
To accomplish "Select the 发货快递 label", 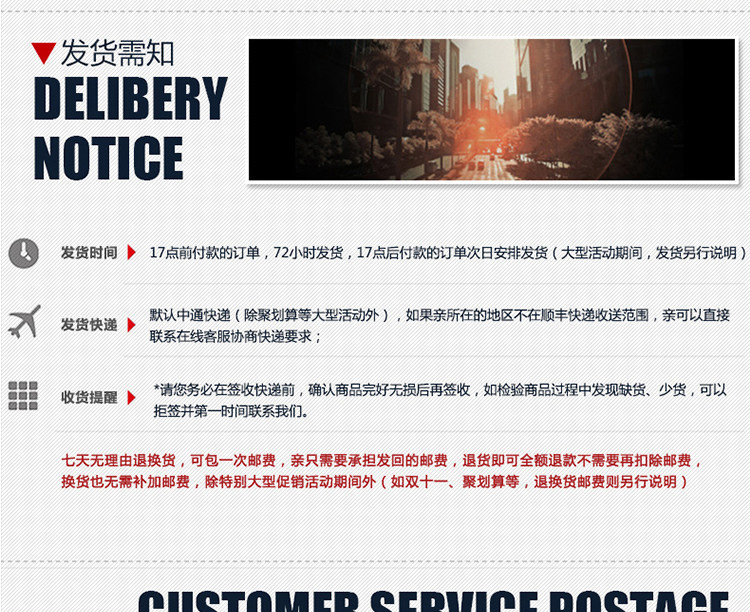I will [x=89, y=325].
